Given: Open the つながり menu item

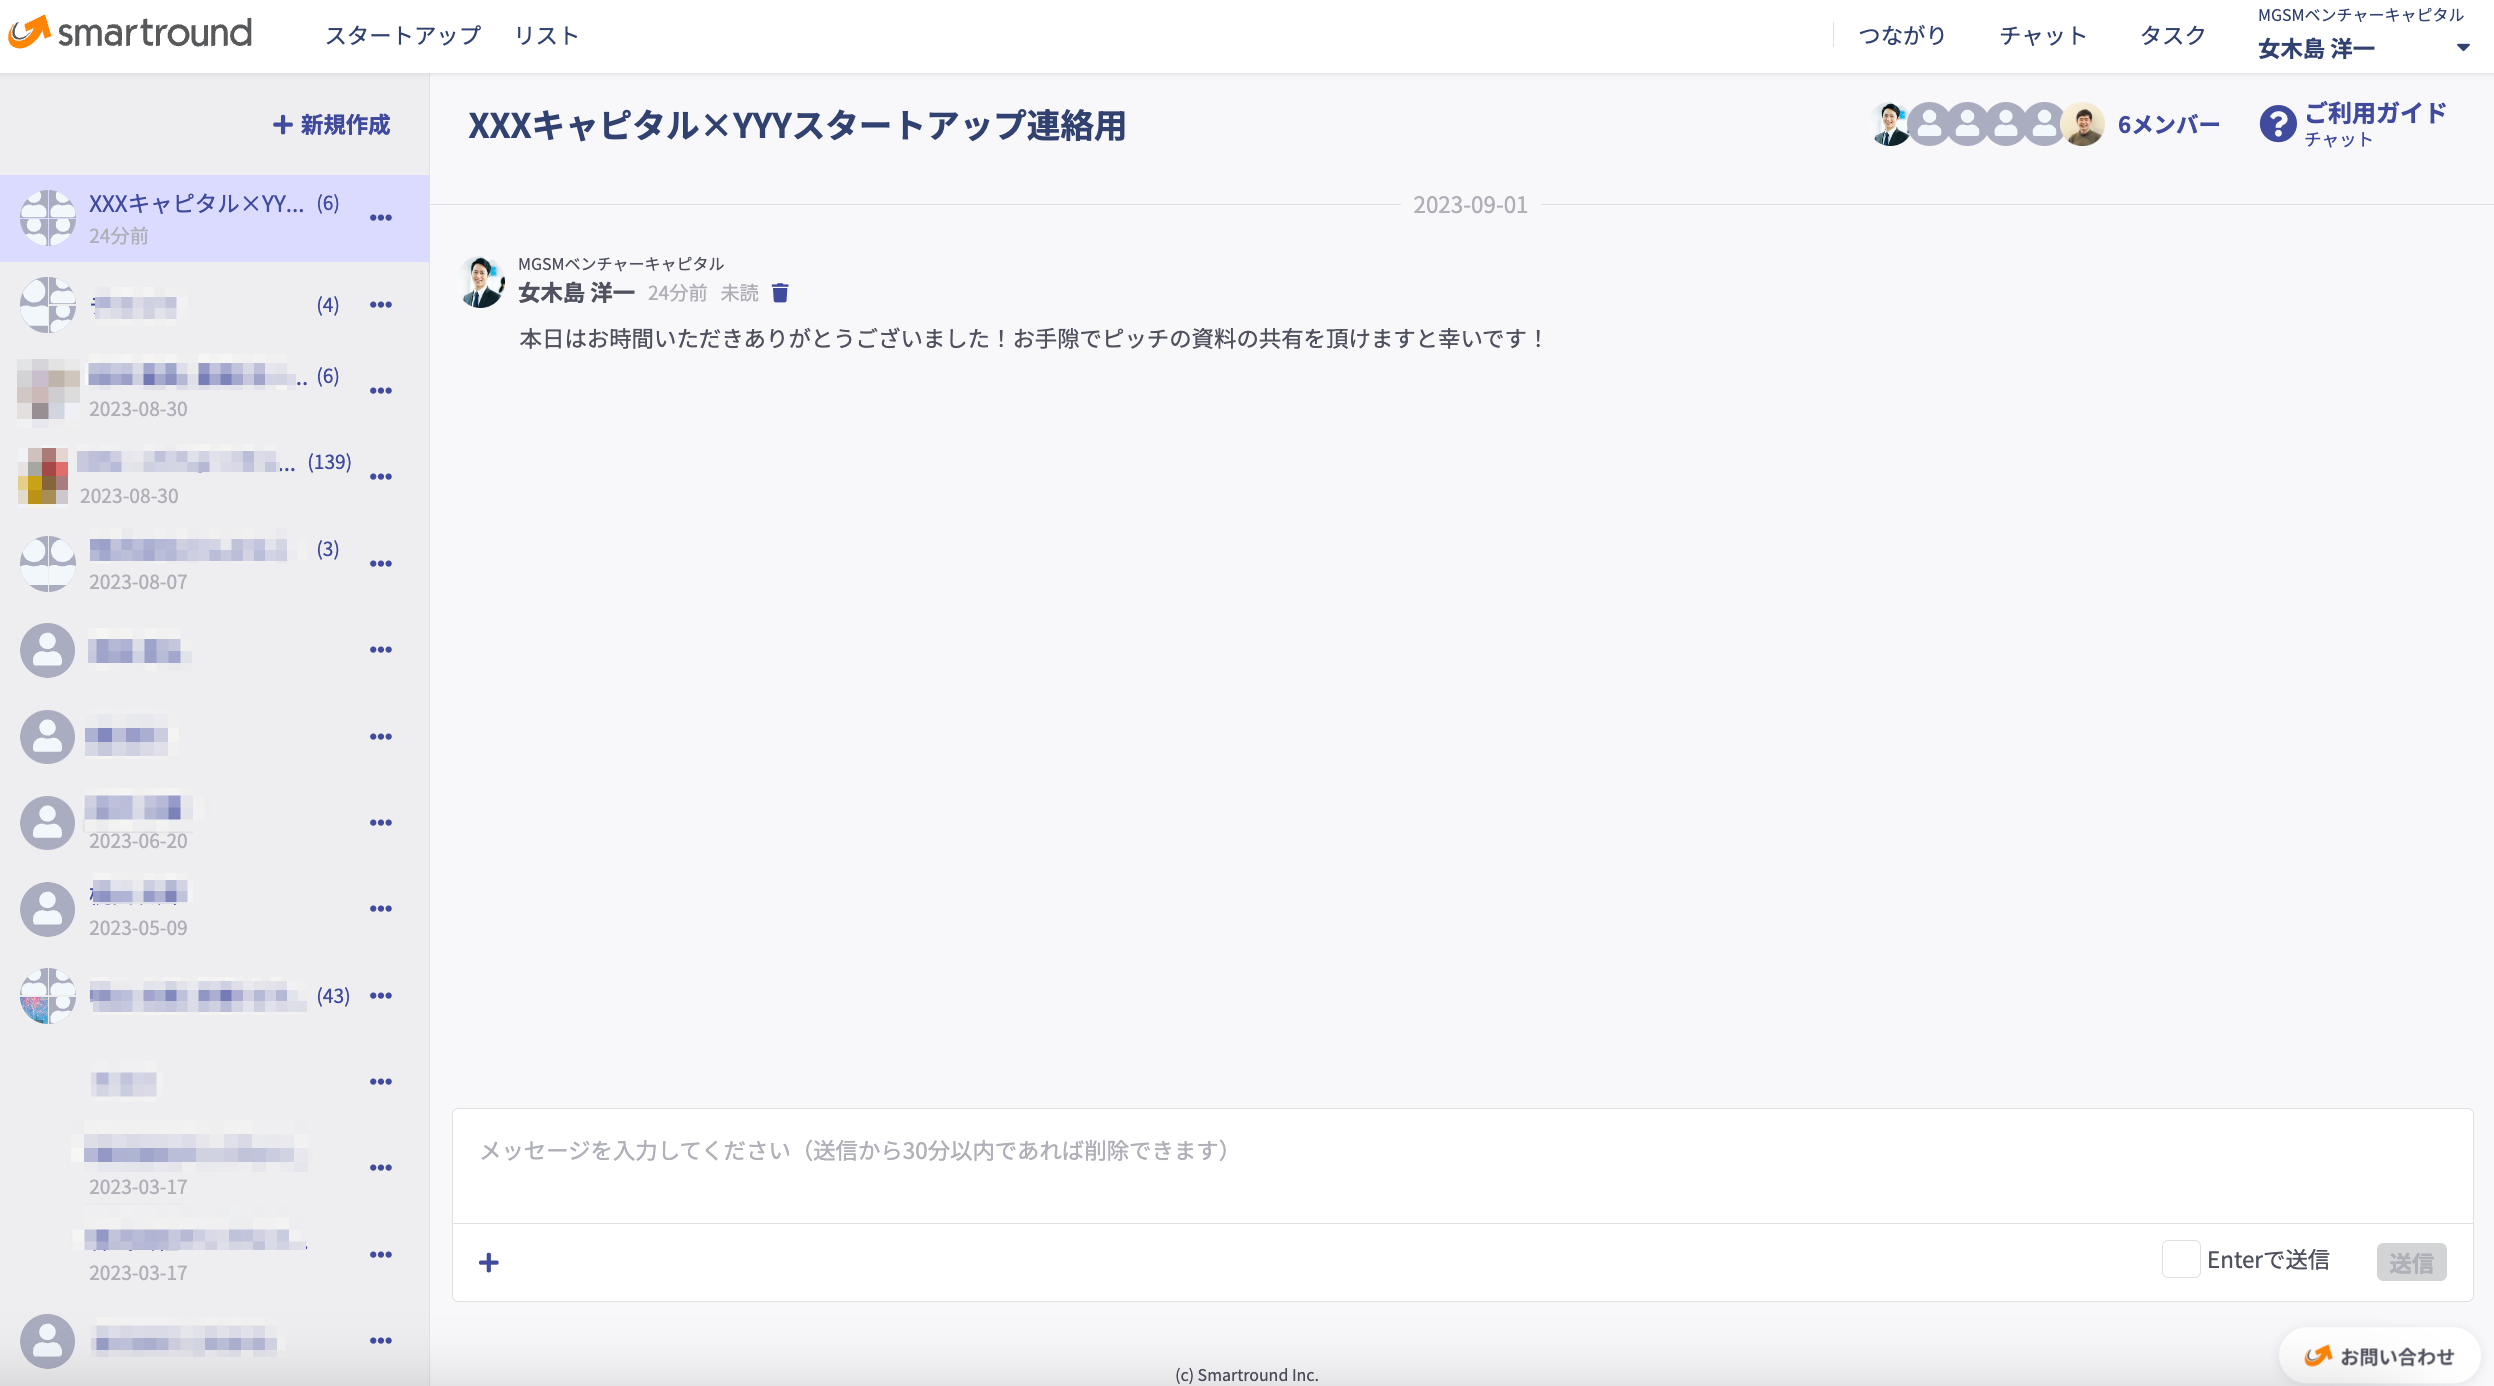Looking at the screenshot, I should (x=1901, y=36).
